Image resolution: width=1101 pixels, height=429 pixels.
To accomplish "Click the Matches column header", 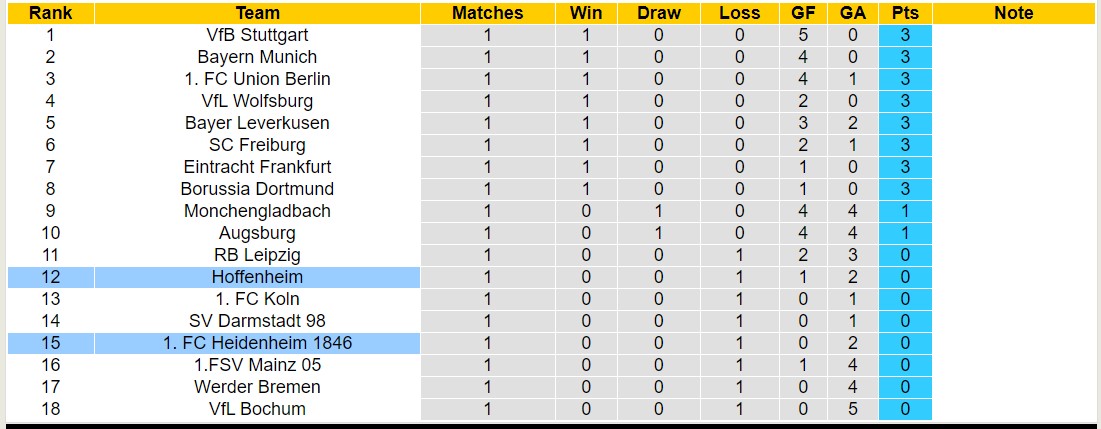I will pos(487,13).
